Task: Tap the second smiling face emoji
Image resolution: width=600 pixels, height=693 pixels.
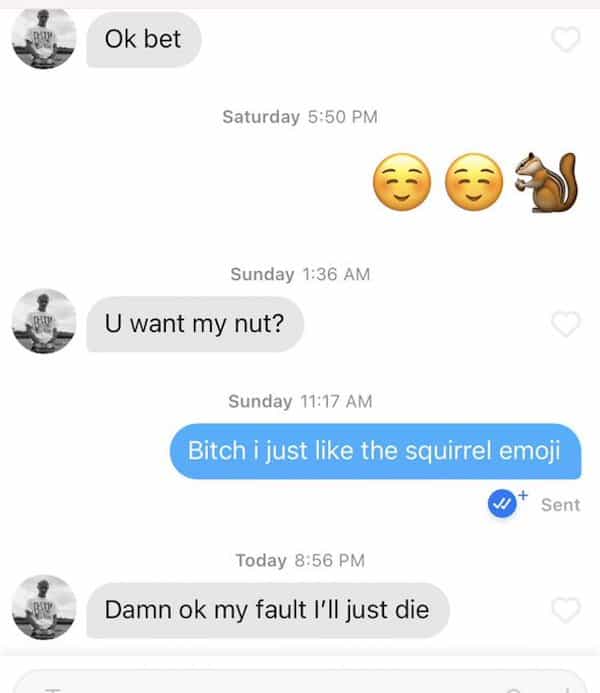Action: pos(474,182)
